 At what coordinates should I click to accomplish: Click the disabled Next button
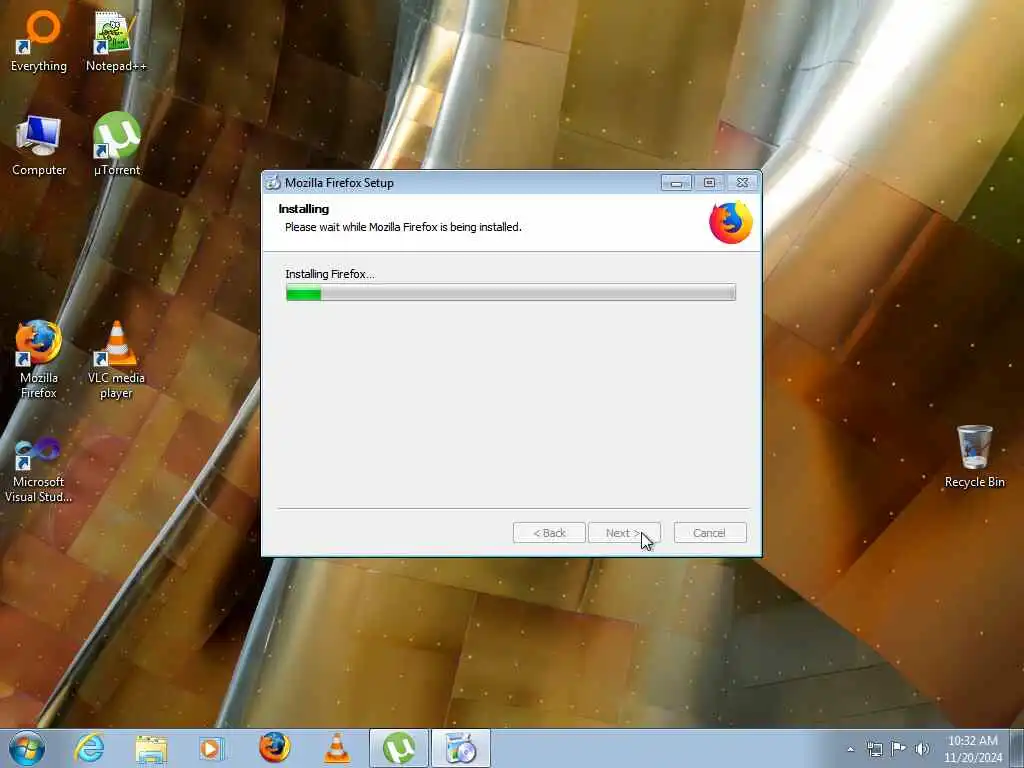click(x=624, y=533)
